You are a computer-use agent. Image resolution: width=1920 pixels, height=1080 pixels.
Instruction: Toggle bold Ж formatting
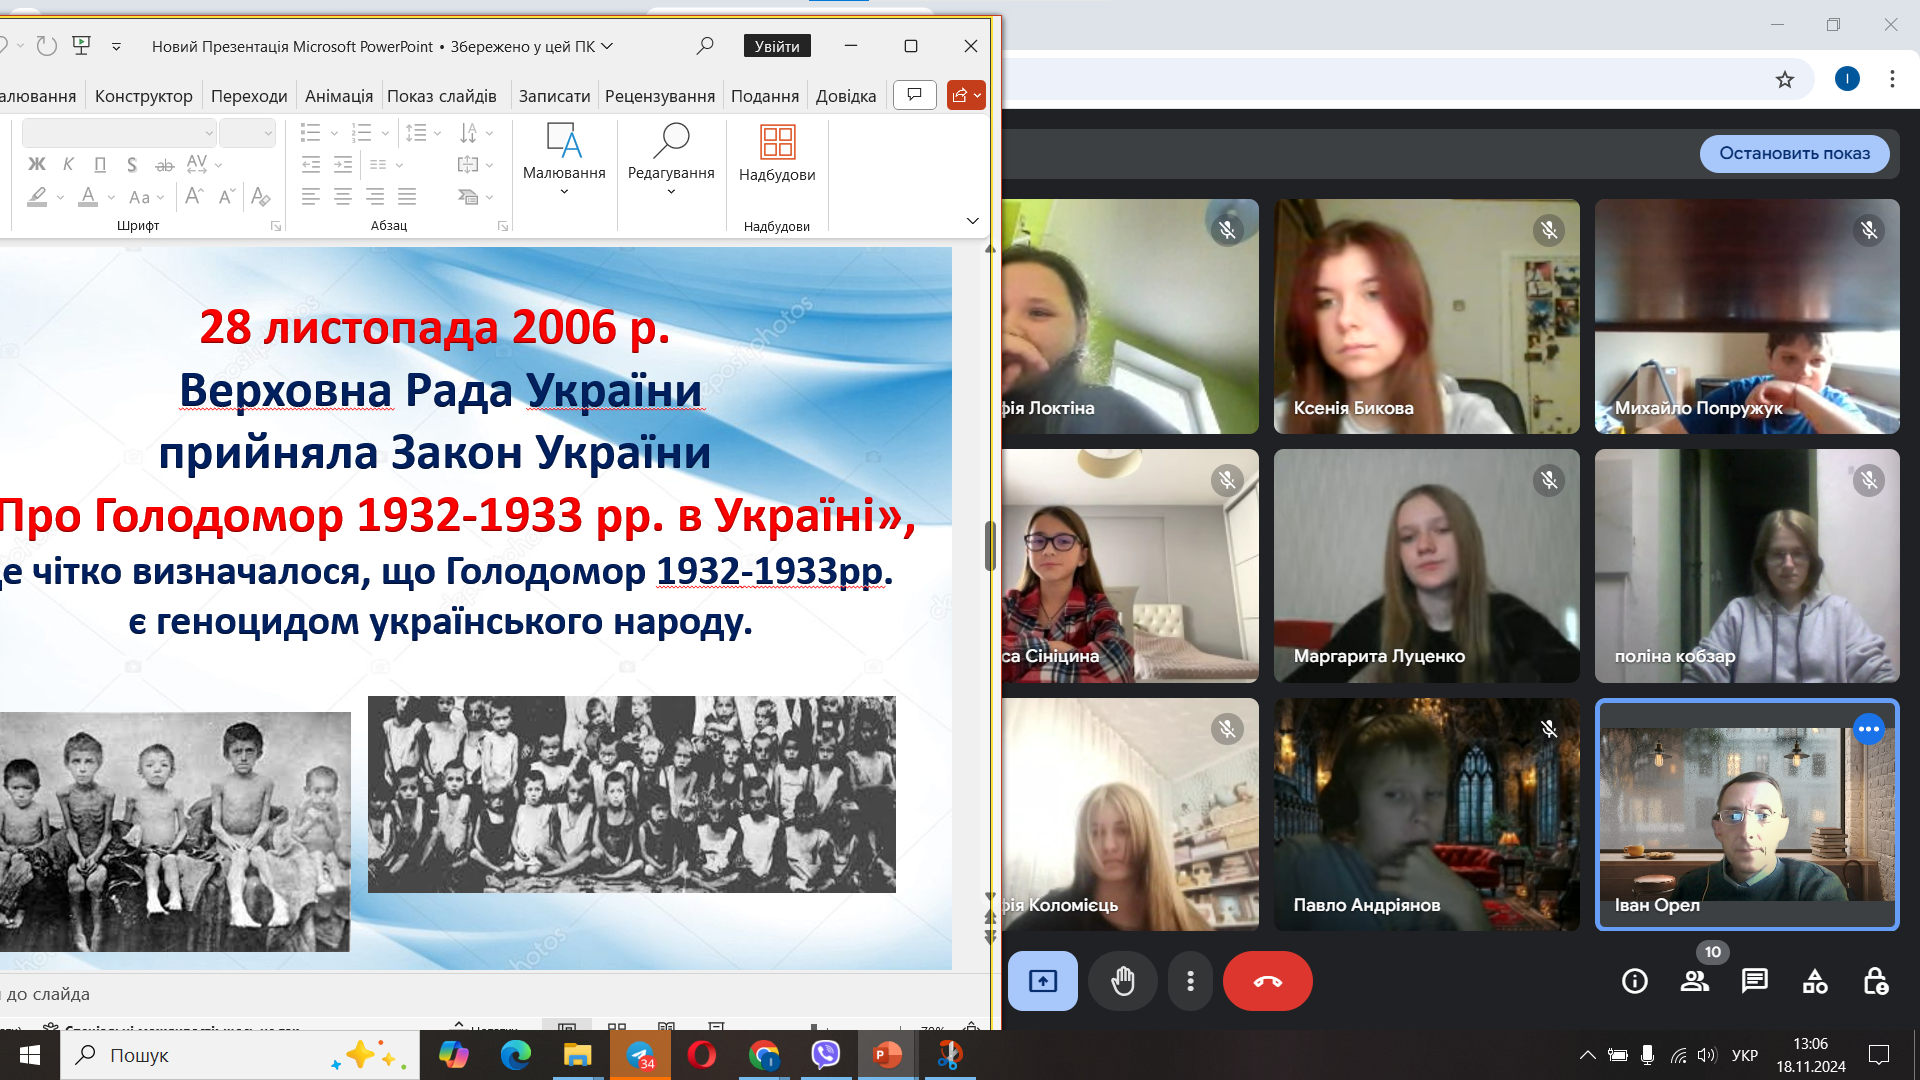pos(37,164)
